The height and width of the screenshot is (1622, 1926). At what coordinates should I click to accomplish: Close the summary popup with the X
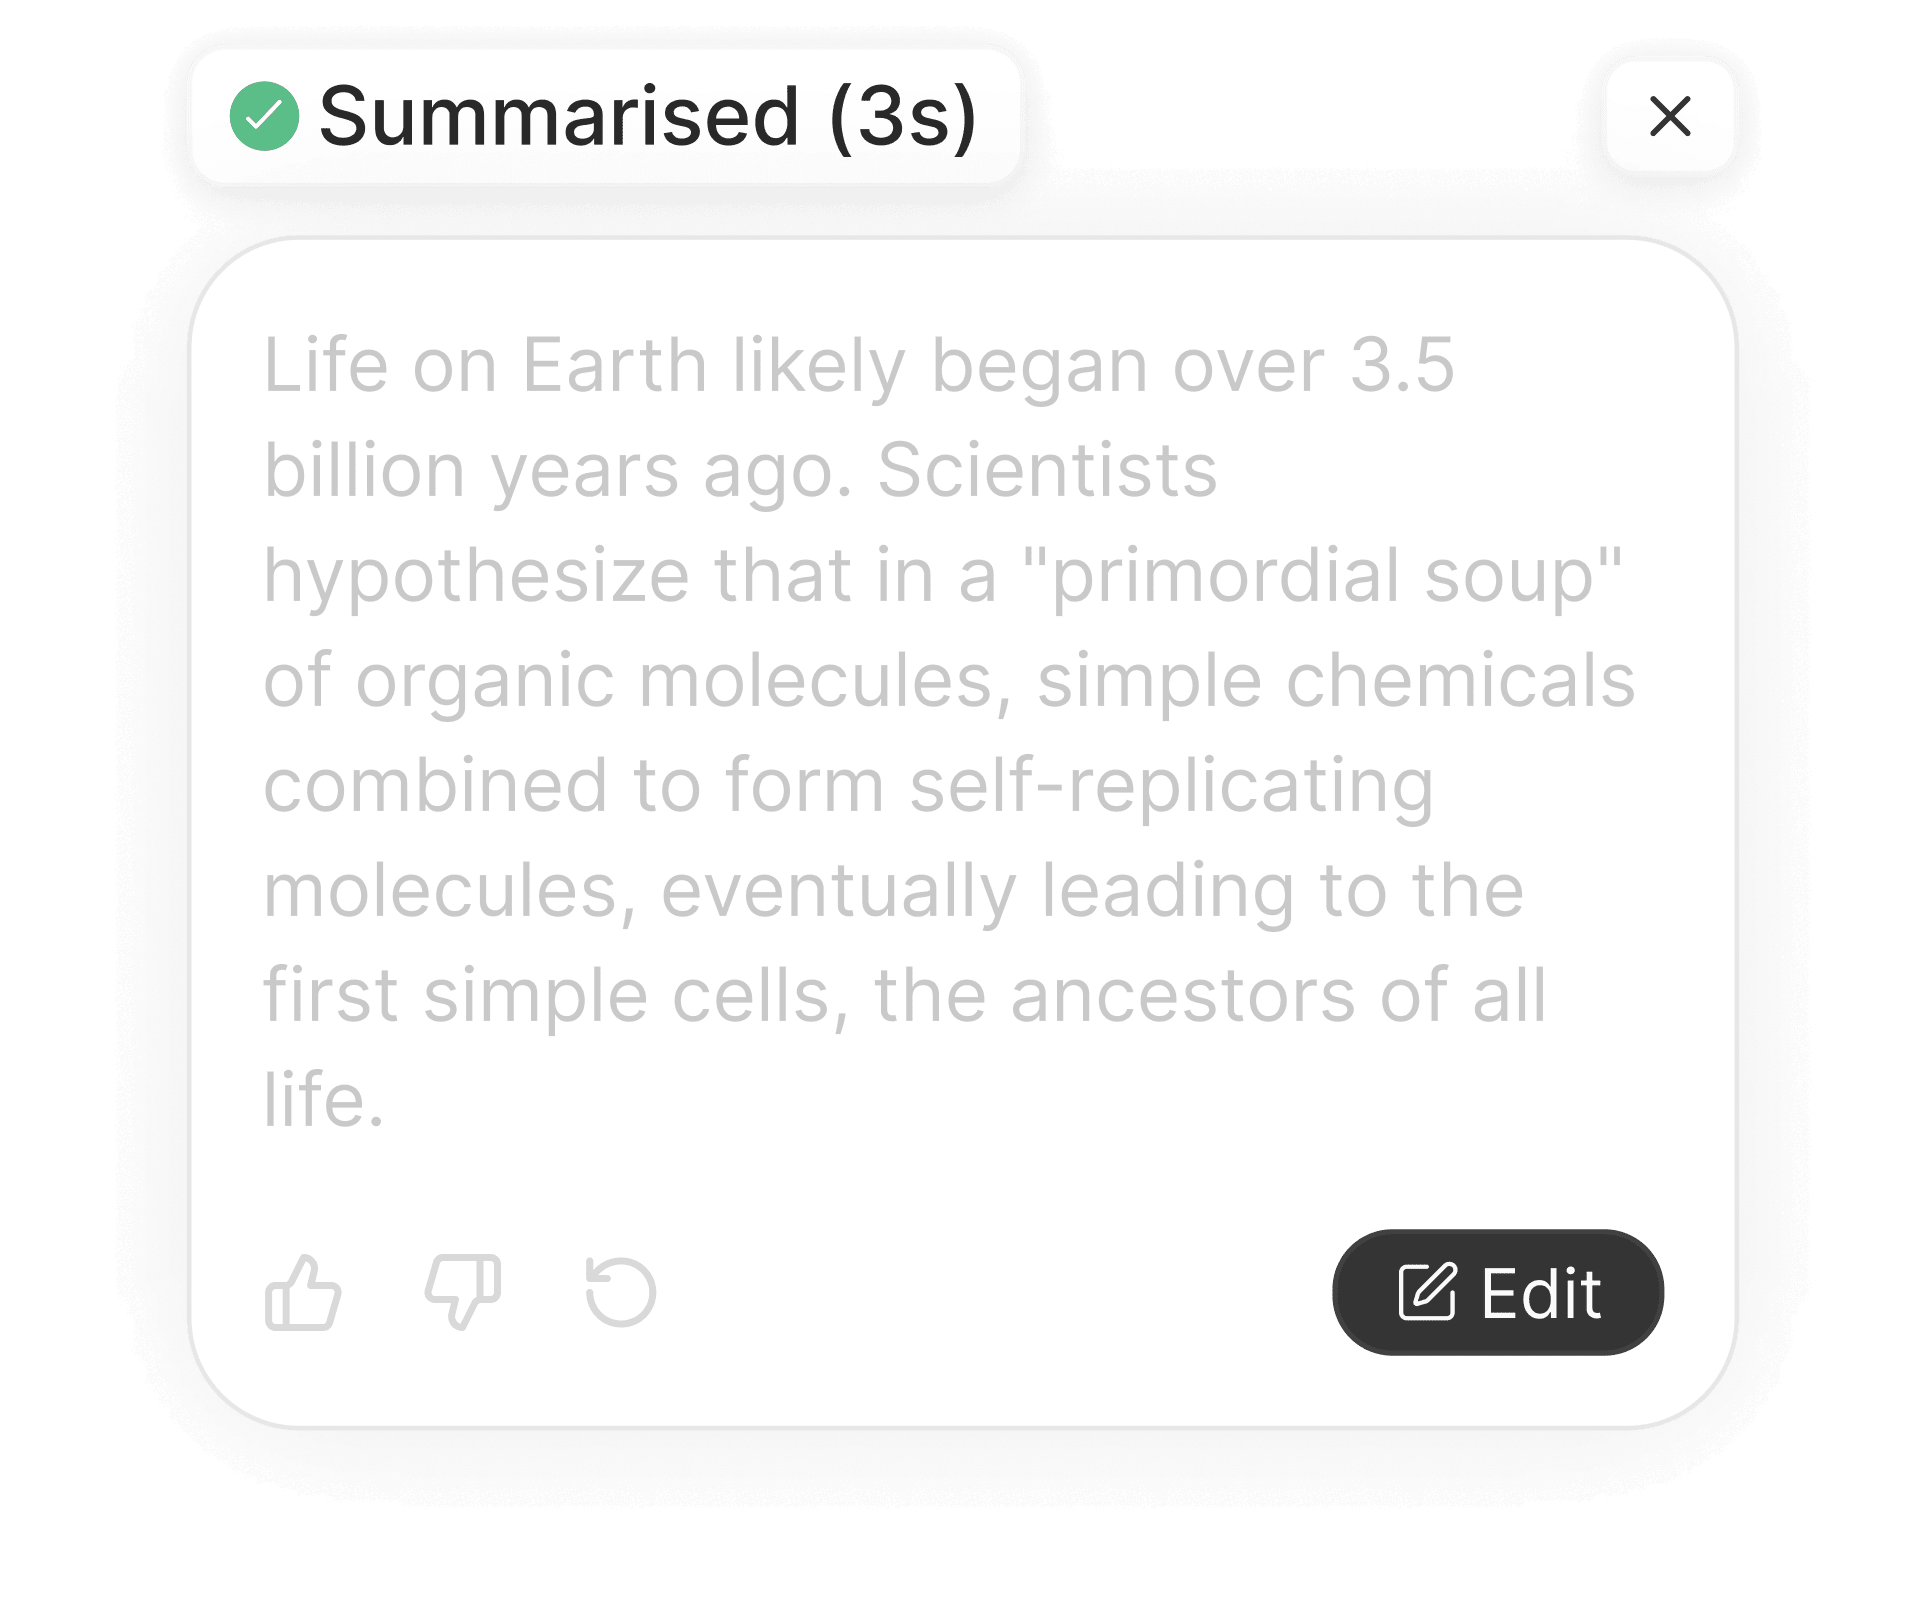tap(1669, 116)
